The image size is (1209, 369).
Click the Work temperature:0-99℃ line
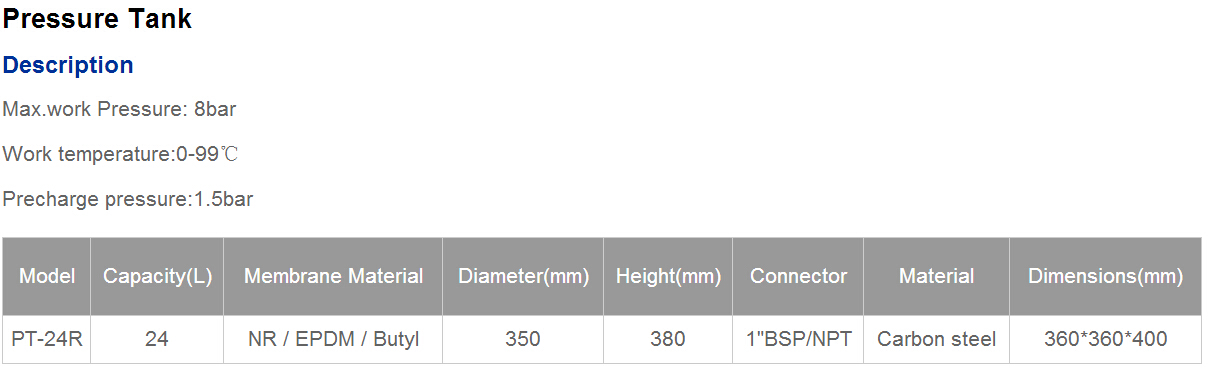pos(120,154)
